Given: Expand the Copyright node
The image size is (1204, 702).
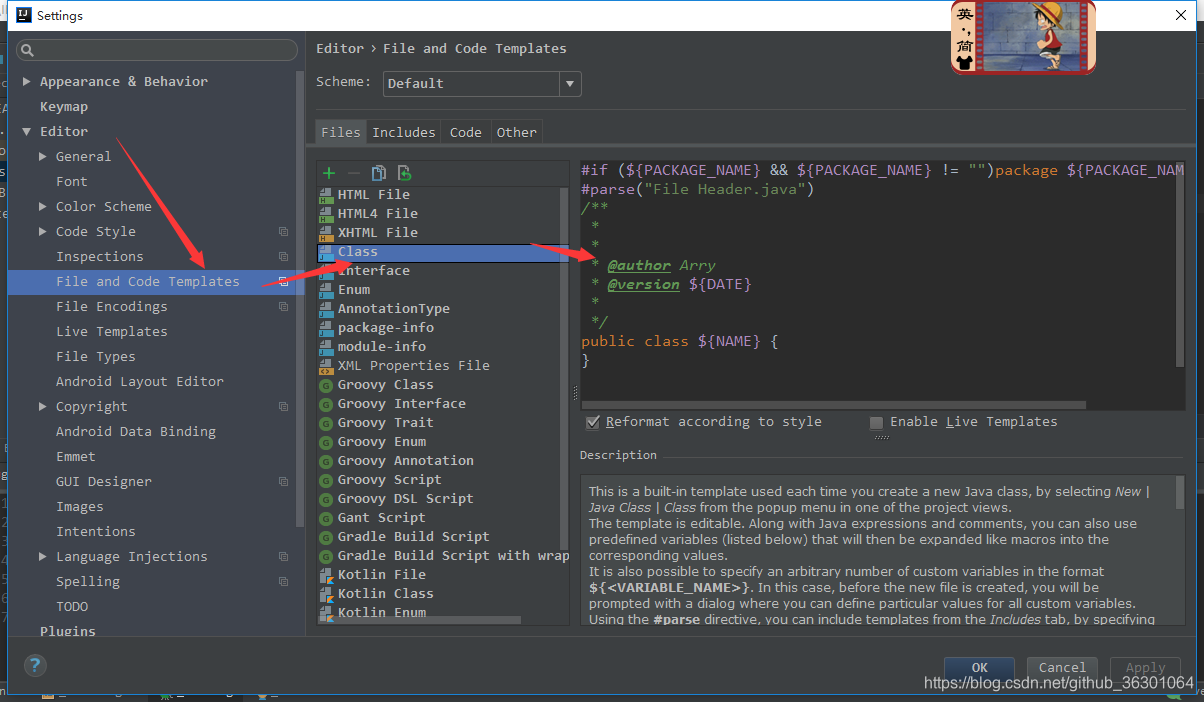Looking at the screenshot, I should [43, 407].
